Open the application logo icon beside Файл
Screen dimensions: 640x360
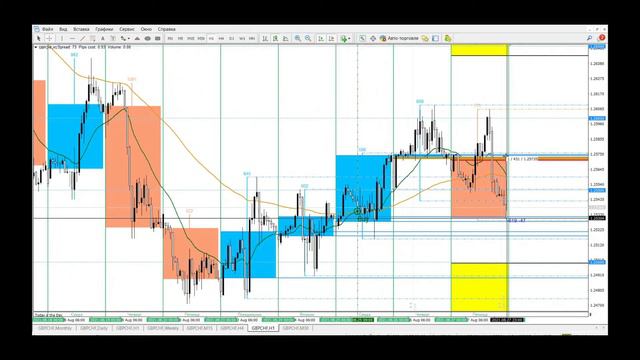click(x=37, y=29)
